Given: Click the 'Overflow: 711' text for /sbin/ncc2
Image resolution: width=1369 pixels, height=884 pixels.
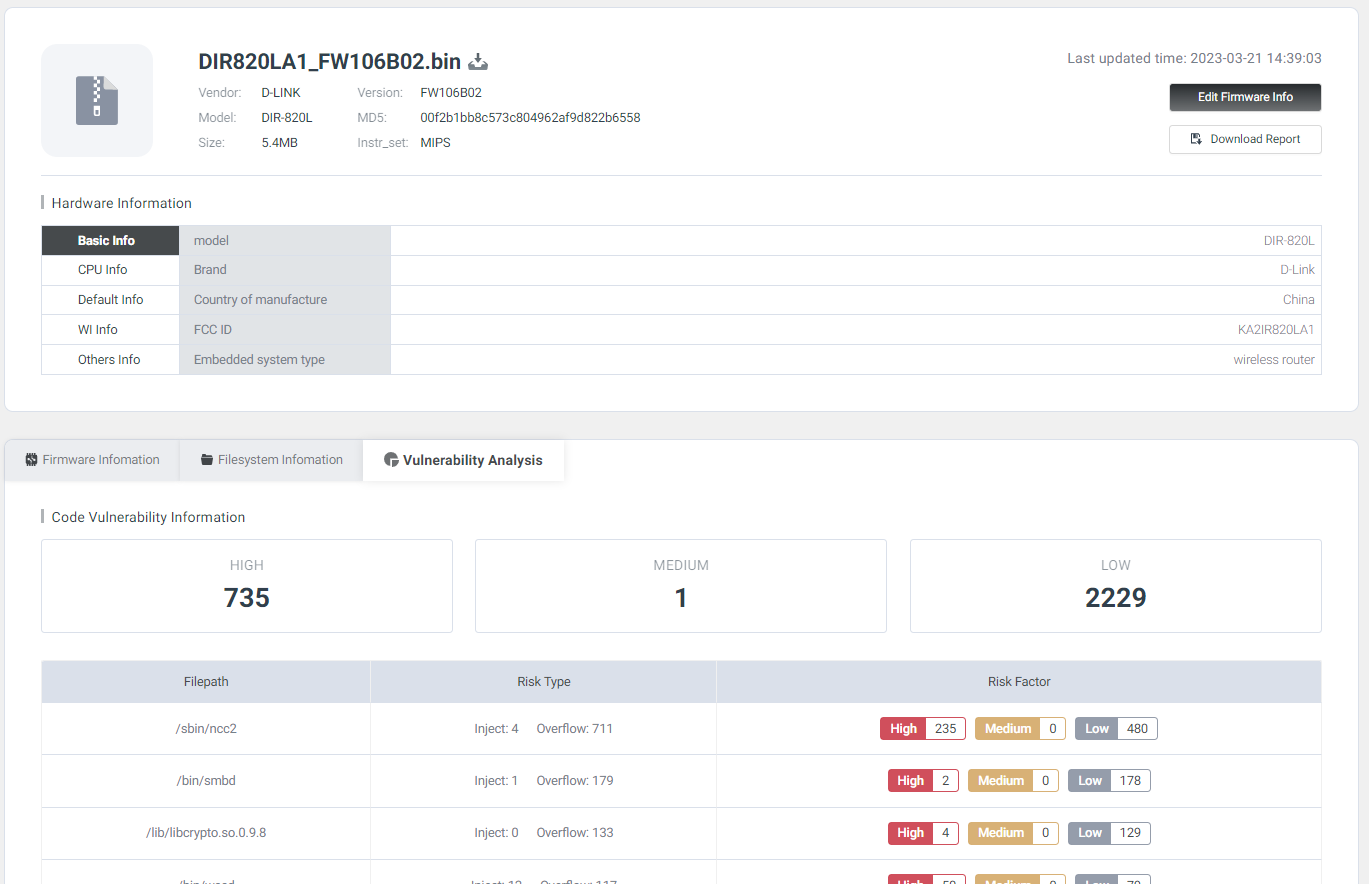Looking at the screenshot, I should tap(575, 729).
